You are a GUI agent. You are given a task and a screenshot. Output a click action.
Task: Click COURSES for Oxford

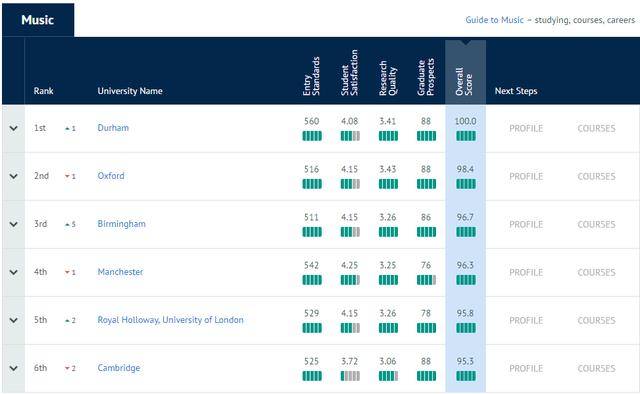coord(596,176)
